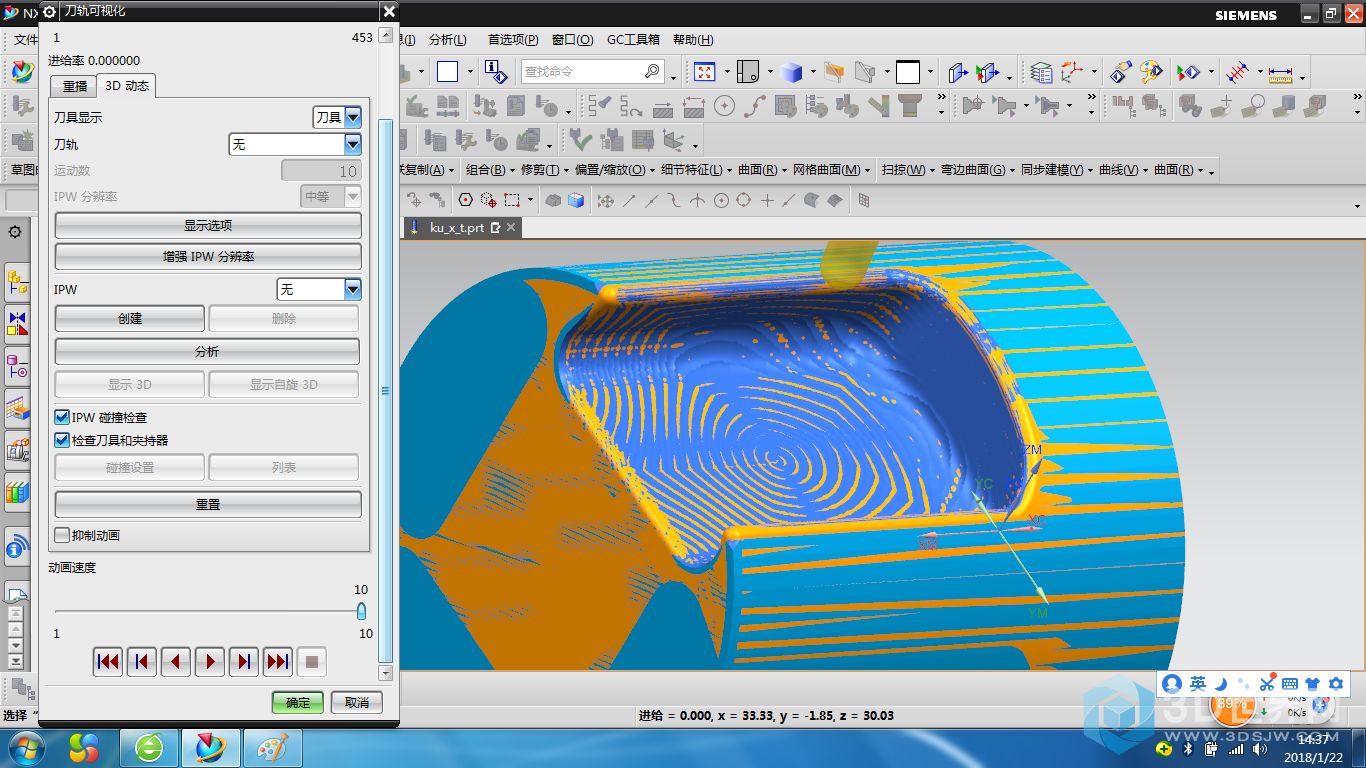Switch to 3D 动态 tab

[127, 86]
